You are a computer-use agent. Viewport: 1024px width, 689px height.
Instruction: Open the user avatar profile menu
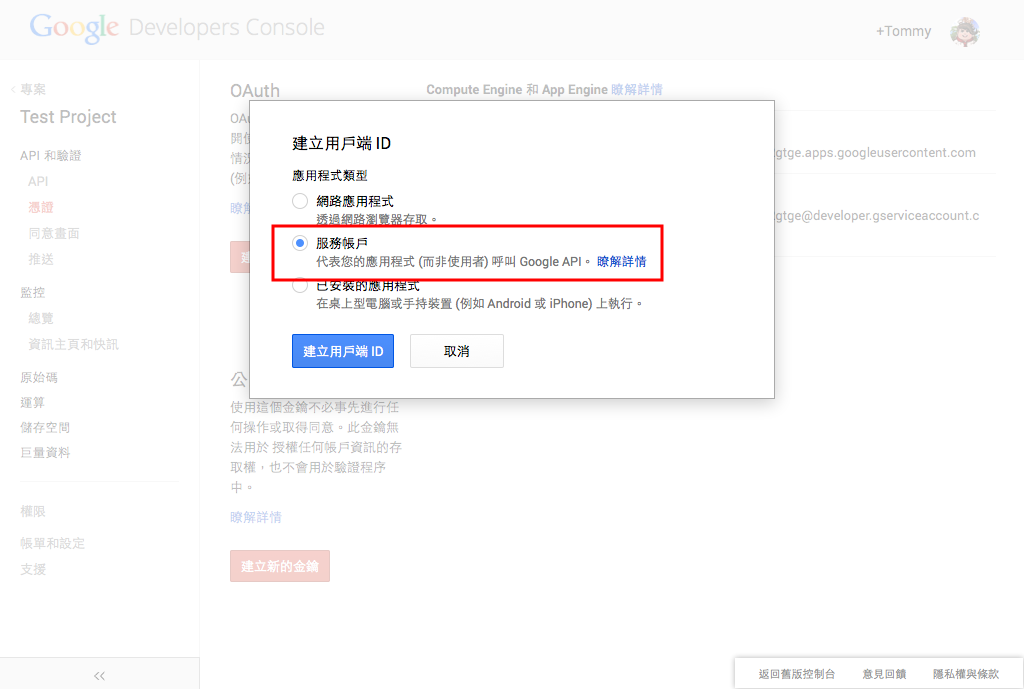click(x=964, y=31)
